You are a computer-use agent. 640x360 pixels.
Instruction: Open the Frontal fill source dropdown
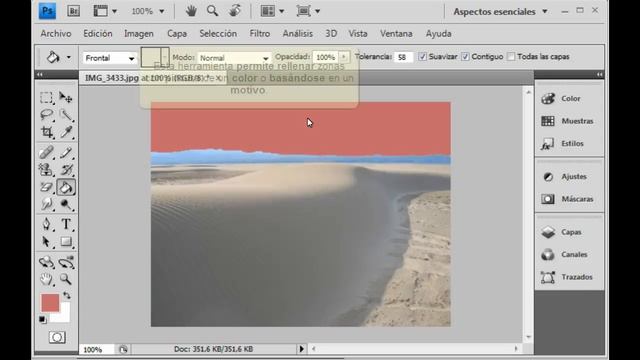[x=109, y=58]
